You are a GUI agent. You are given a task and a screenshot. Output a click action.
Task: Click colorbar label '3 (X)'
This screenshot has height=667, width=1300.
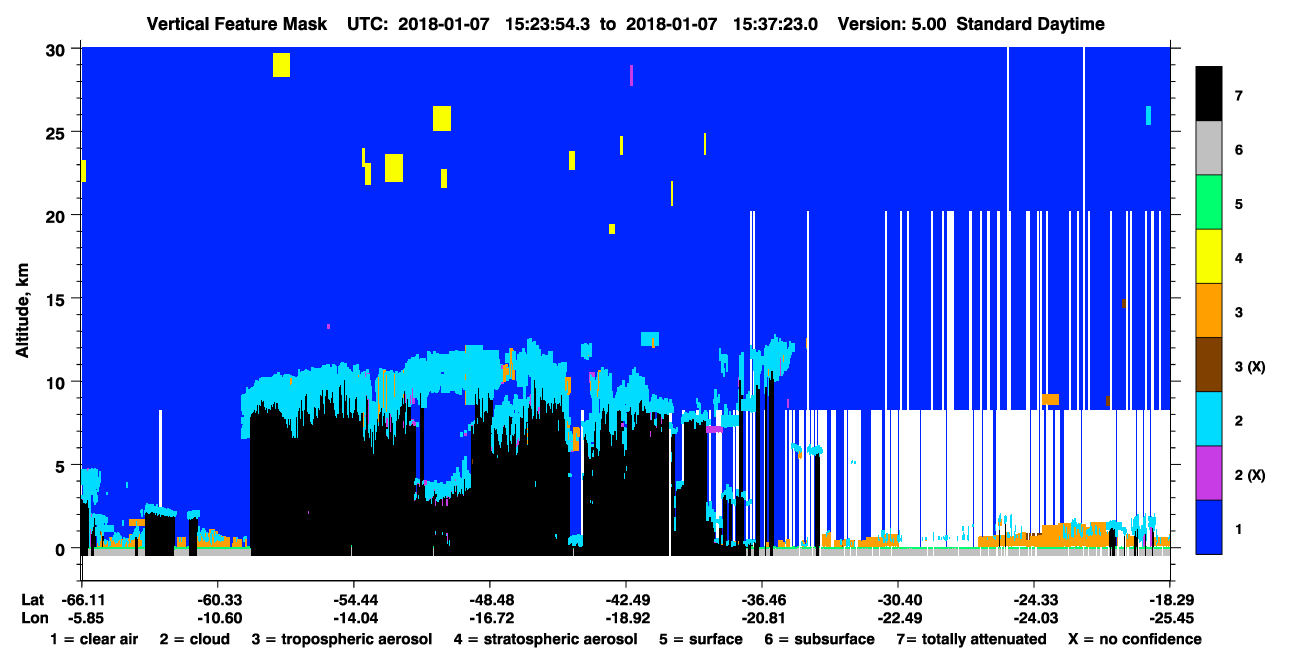(1249, 366)
